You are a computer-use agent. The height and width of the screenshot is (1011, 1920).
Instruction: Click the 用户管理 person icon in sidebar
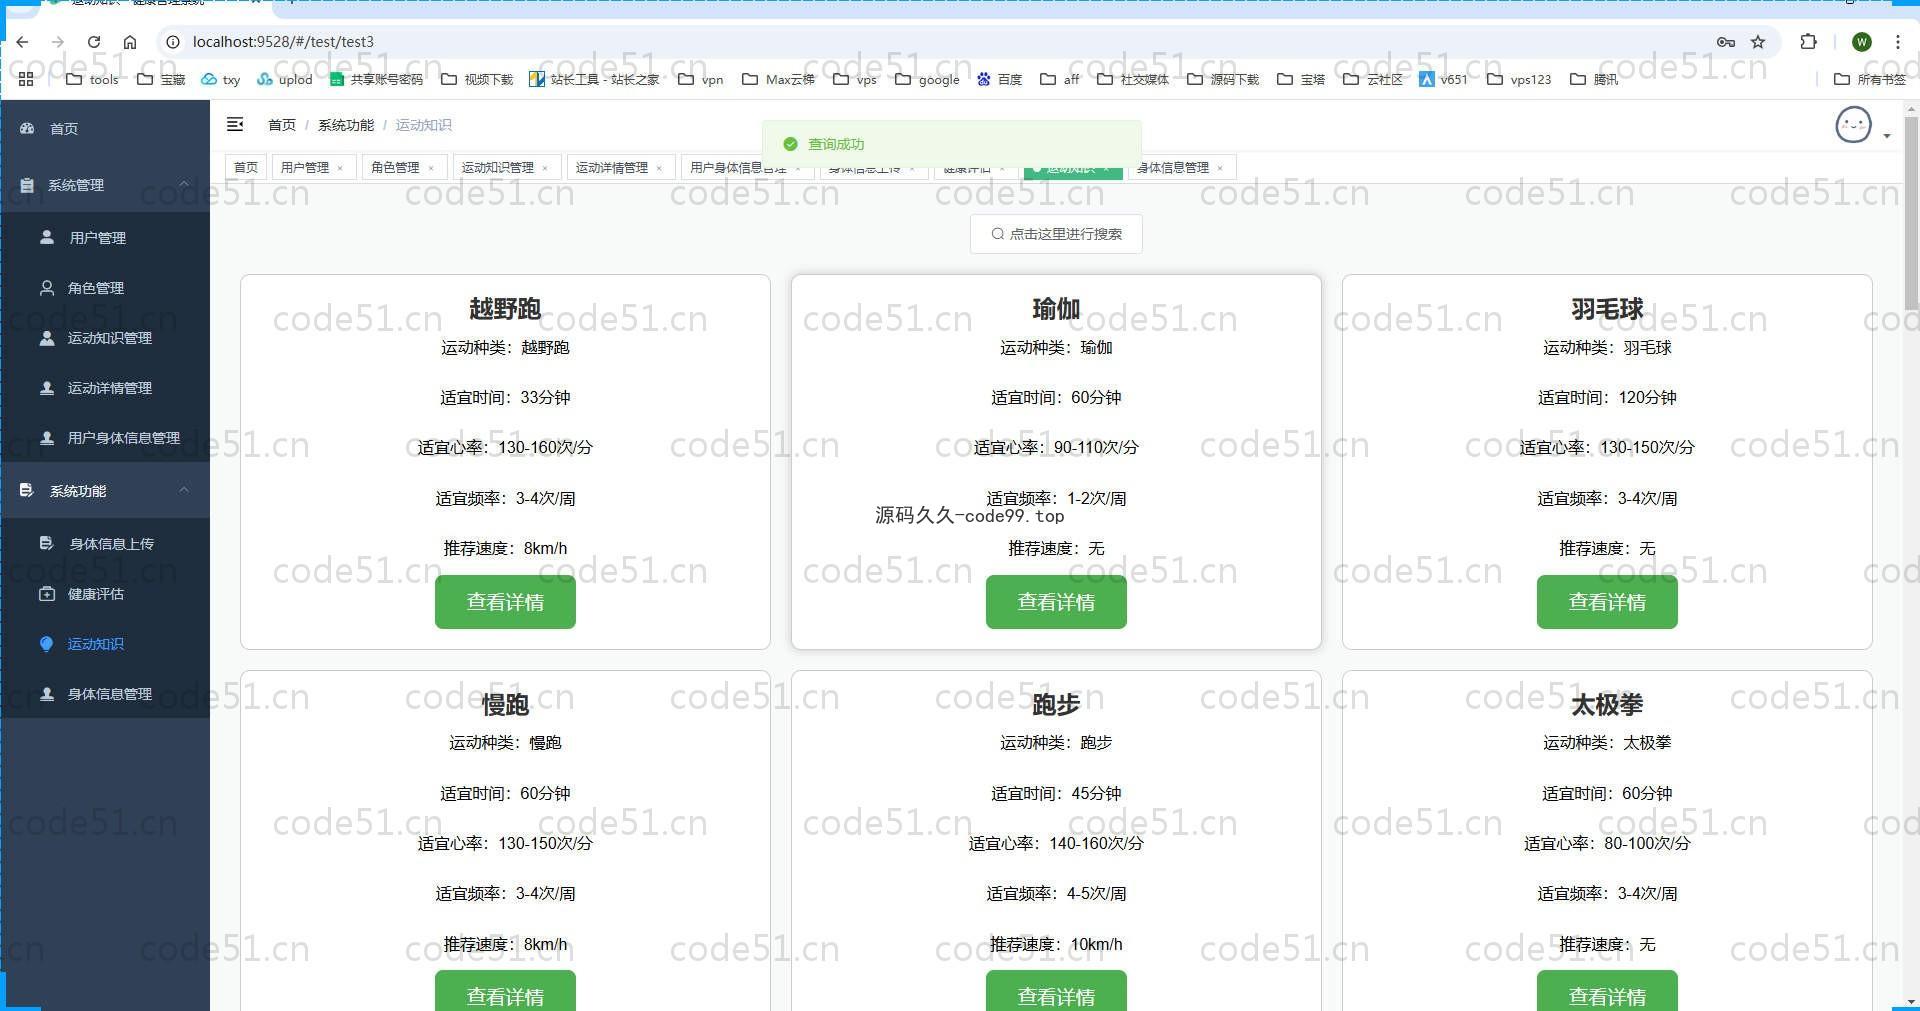tap(47, 237)
